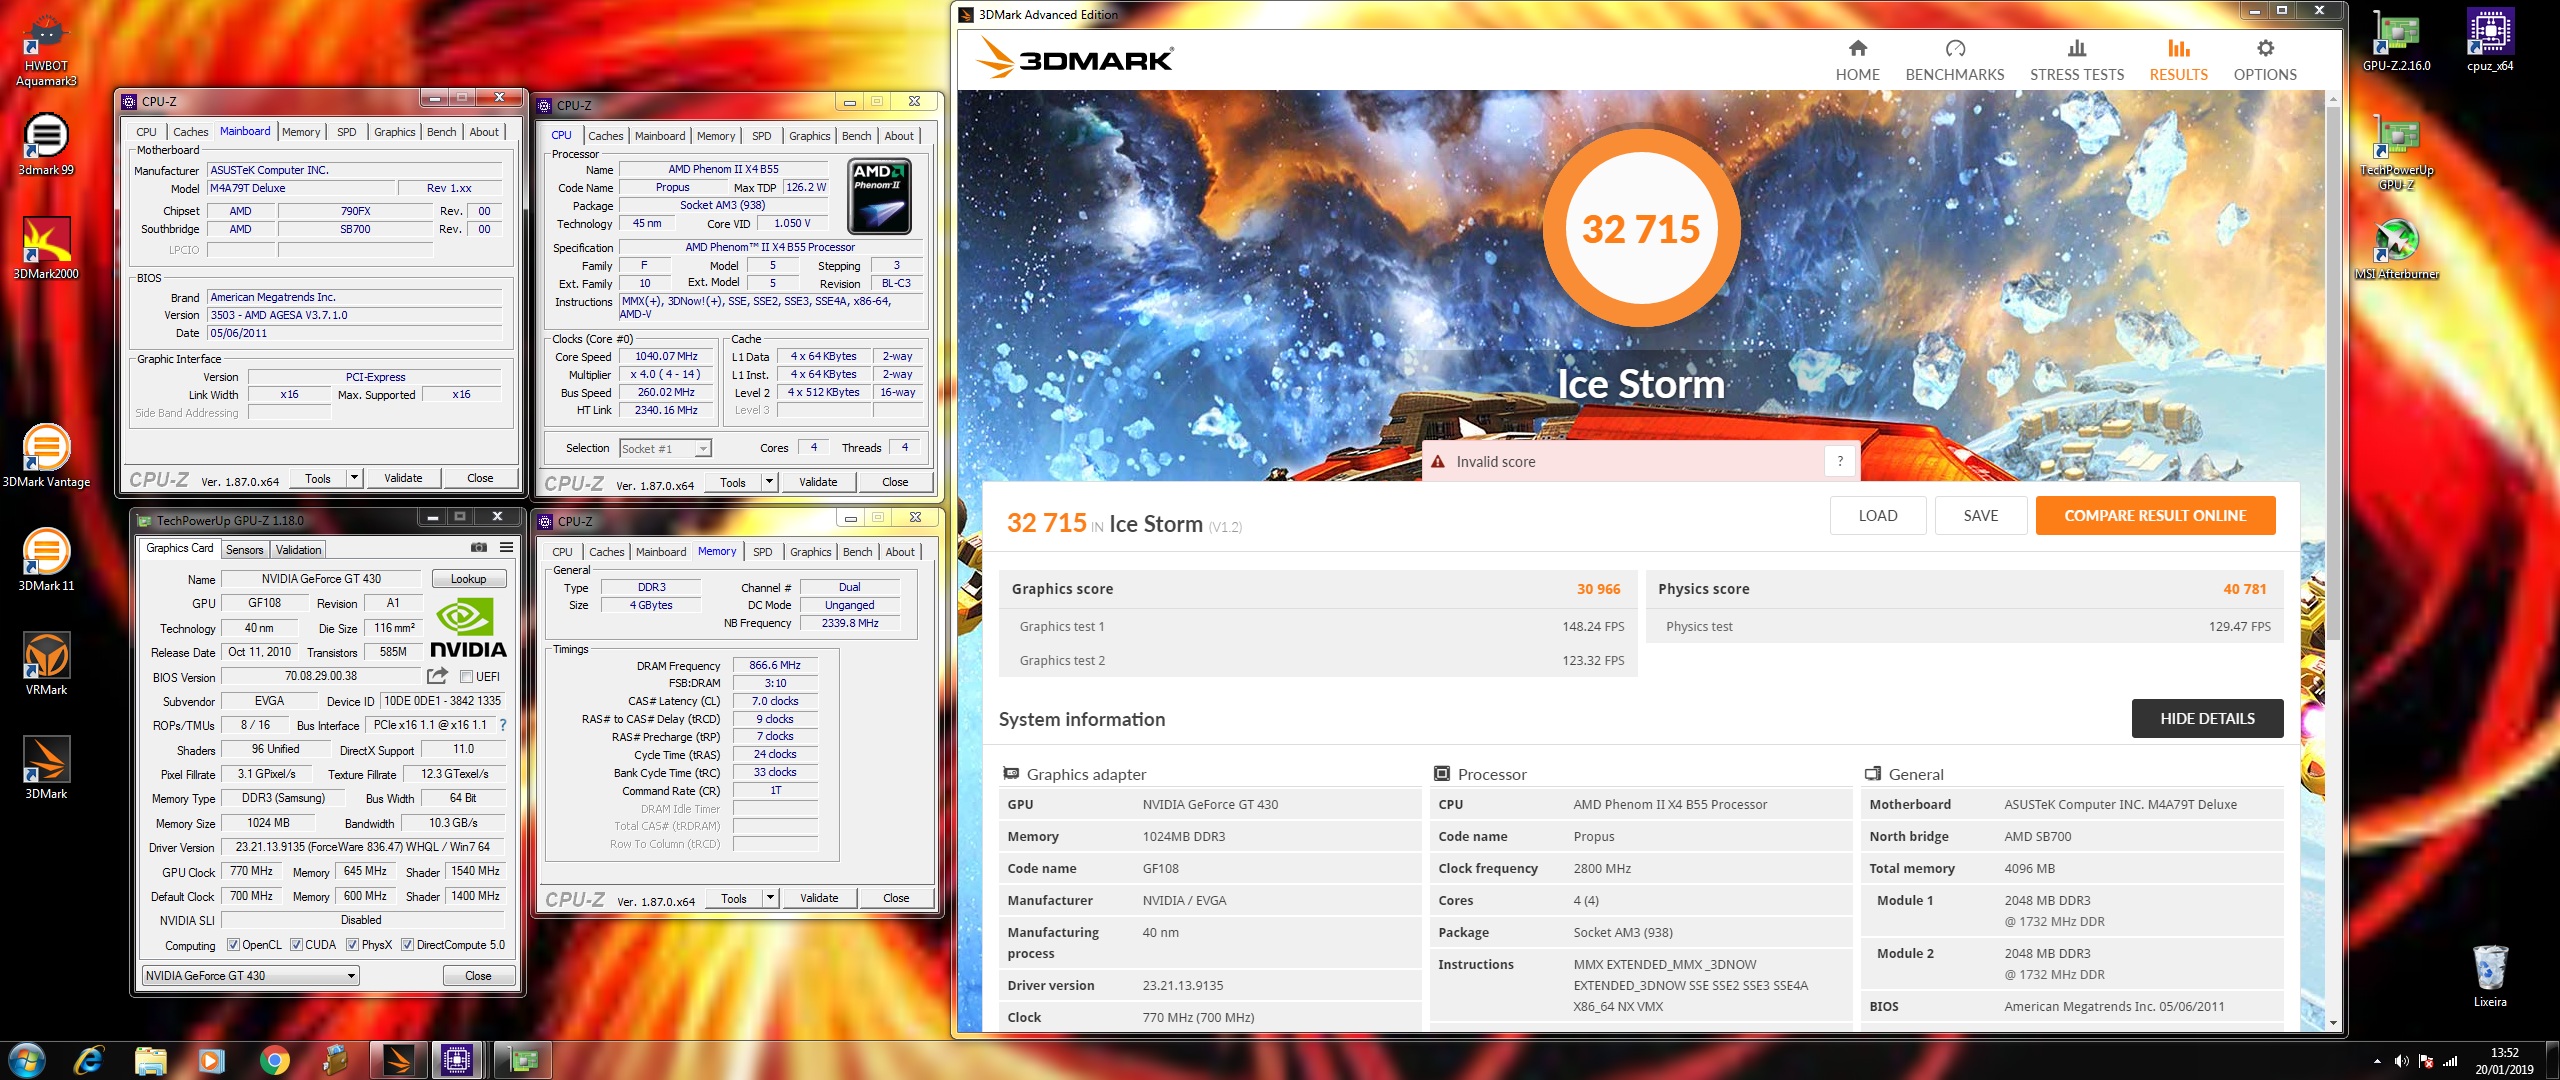Click scrollbar down arrow in 3DMark
Image resolution: width=2560 pixels, height=1080 pixels.
2332,1023
